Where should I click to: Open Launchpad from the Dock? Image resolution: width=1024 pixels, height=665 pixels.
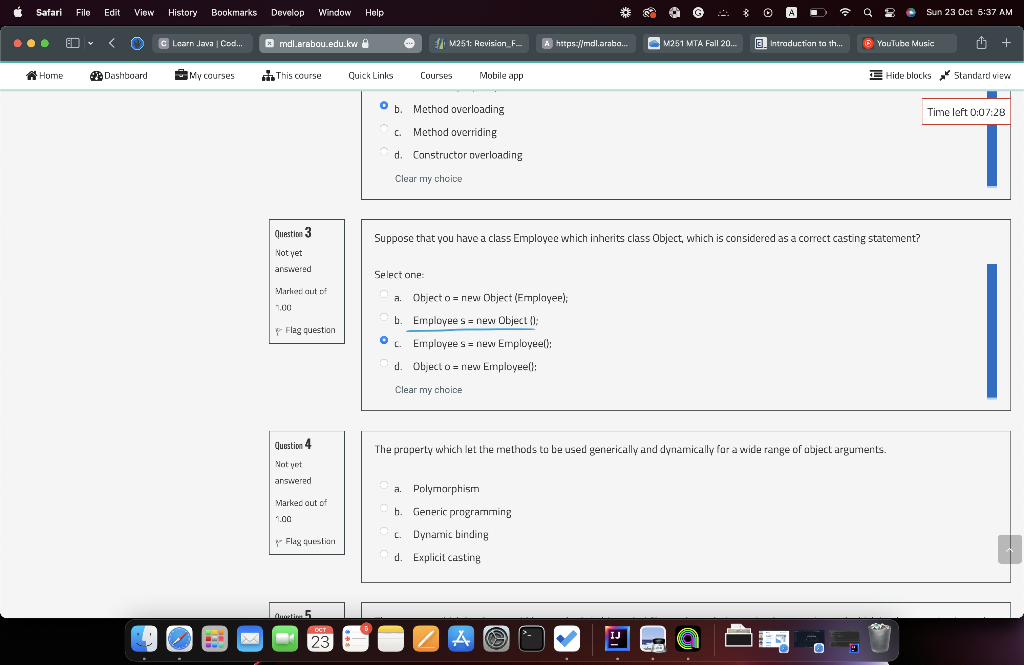214,639
